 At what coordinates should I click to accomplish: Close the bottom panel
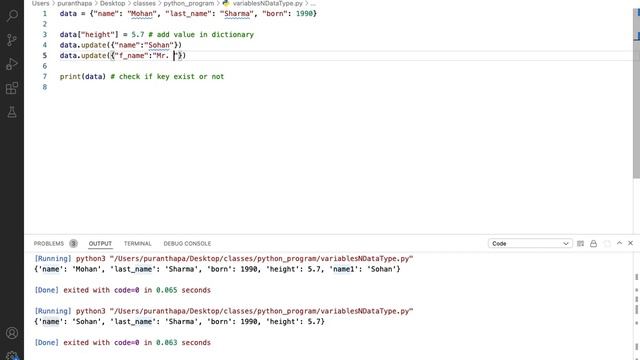point(631,243)
